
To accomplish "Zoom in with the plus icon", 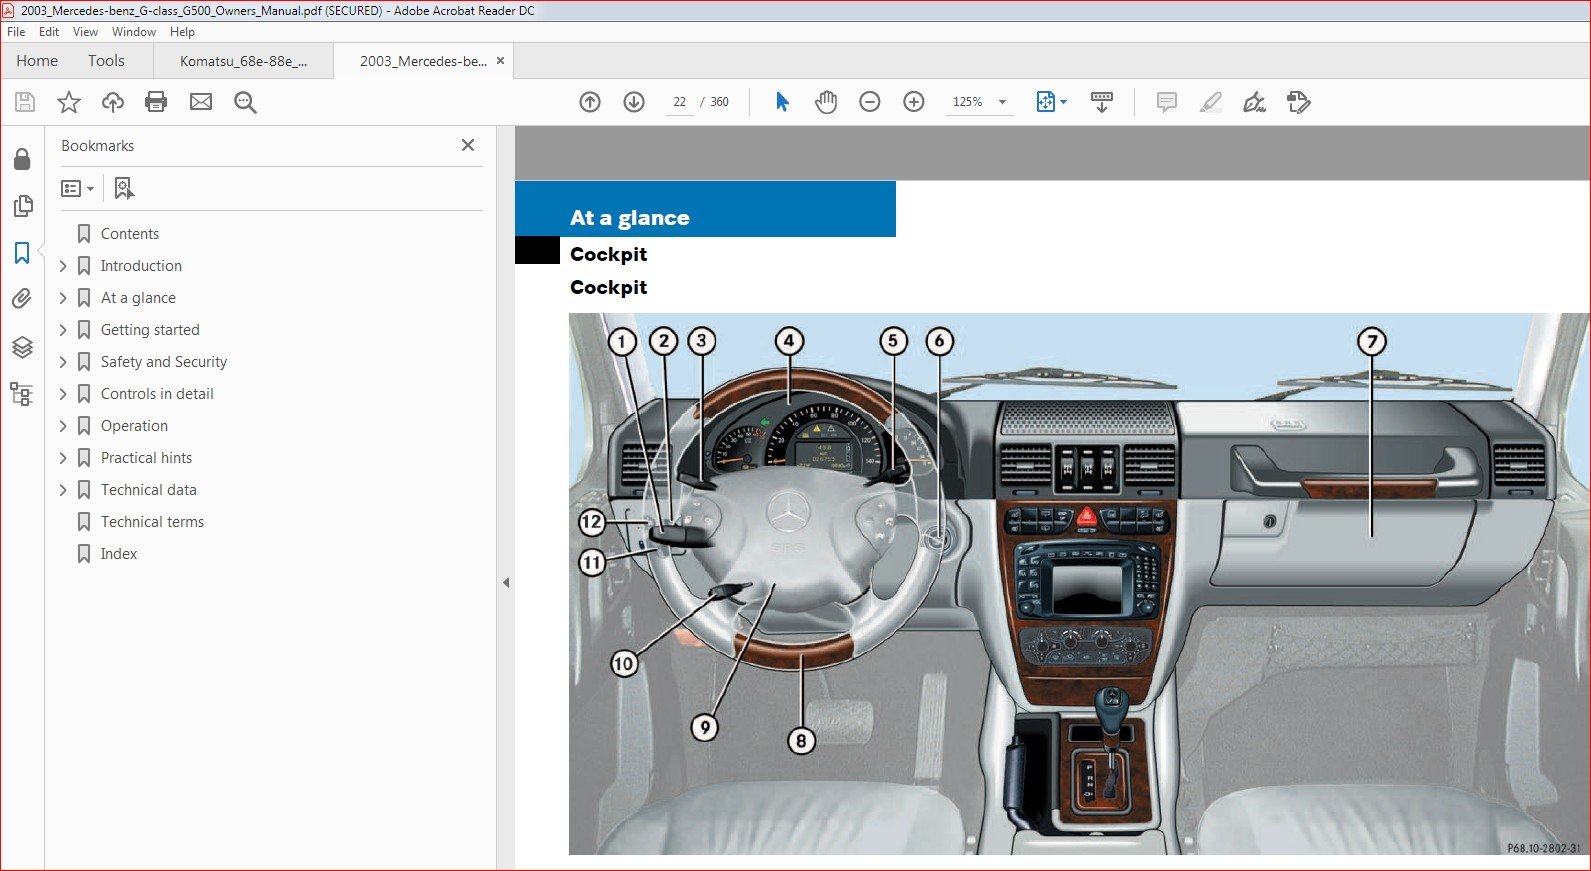I will coord(914,102).
